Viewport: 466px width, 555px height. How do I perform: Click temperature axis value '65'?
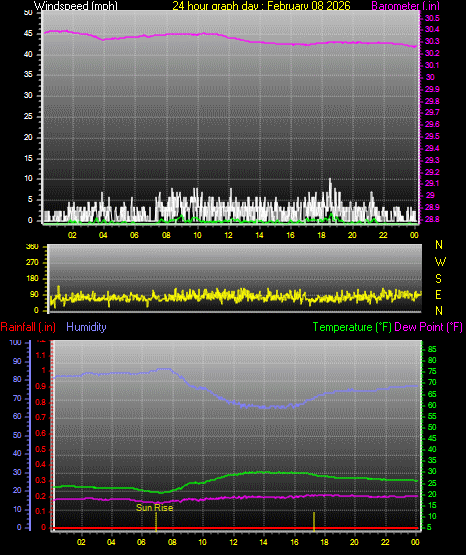(432, 394)
